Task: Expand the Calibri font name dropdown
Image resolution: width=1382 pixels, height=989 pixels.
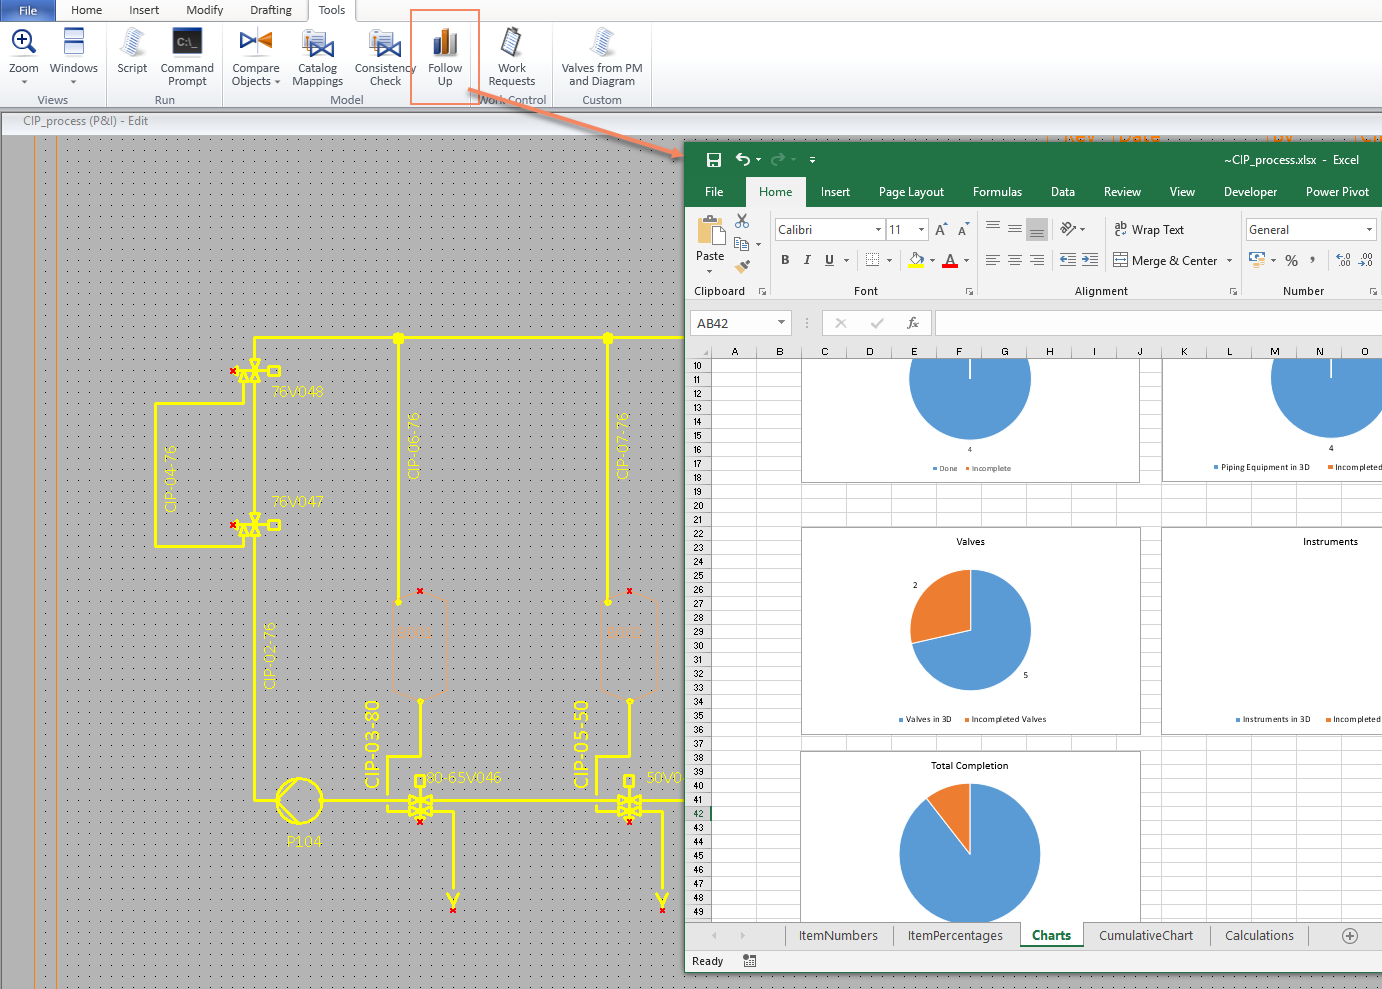Action: [878, 230]
